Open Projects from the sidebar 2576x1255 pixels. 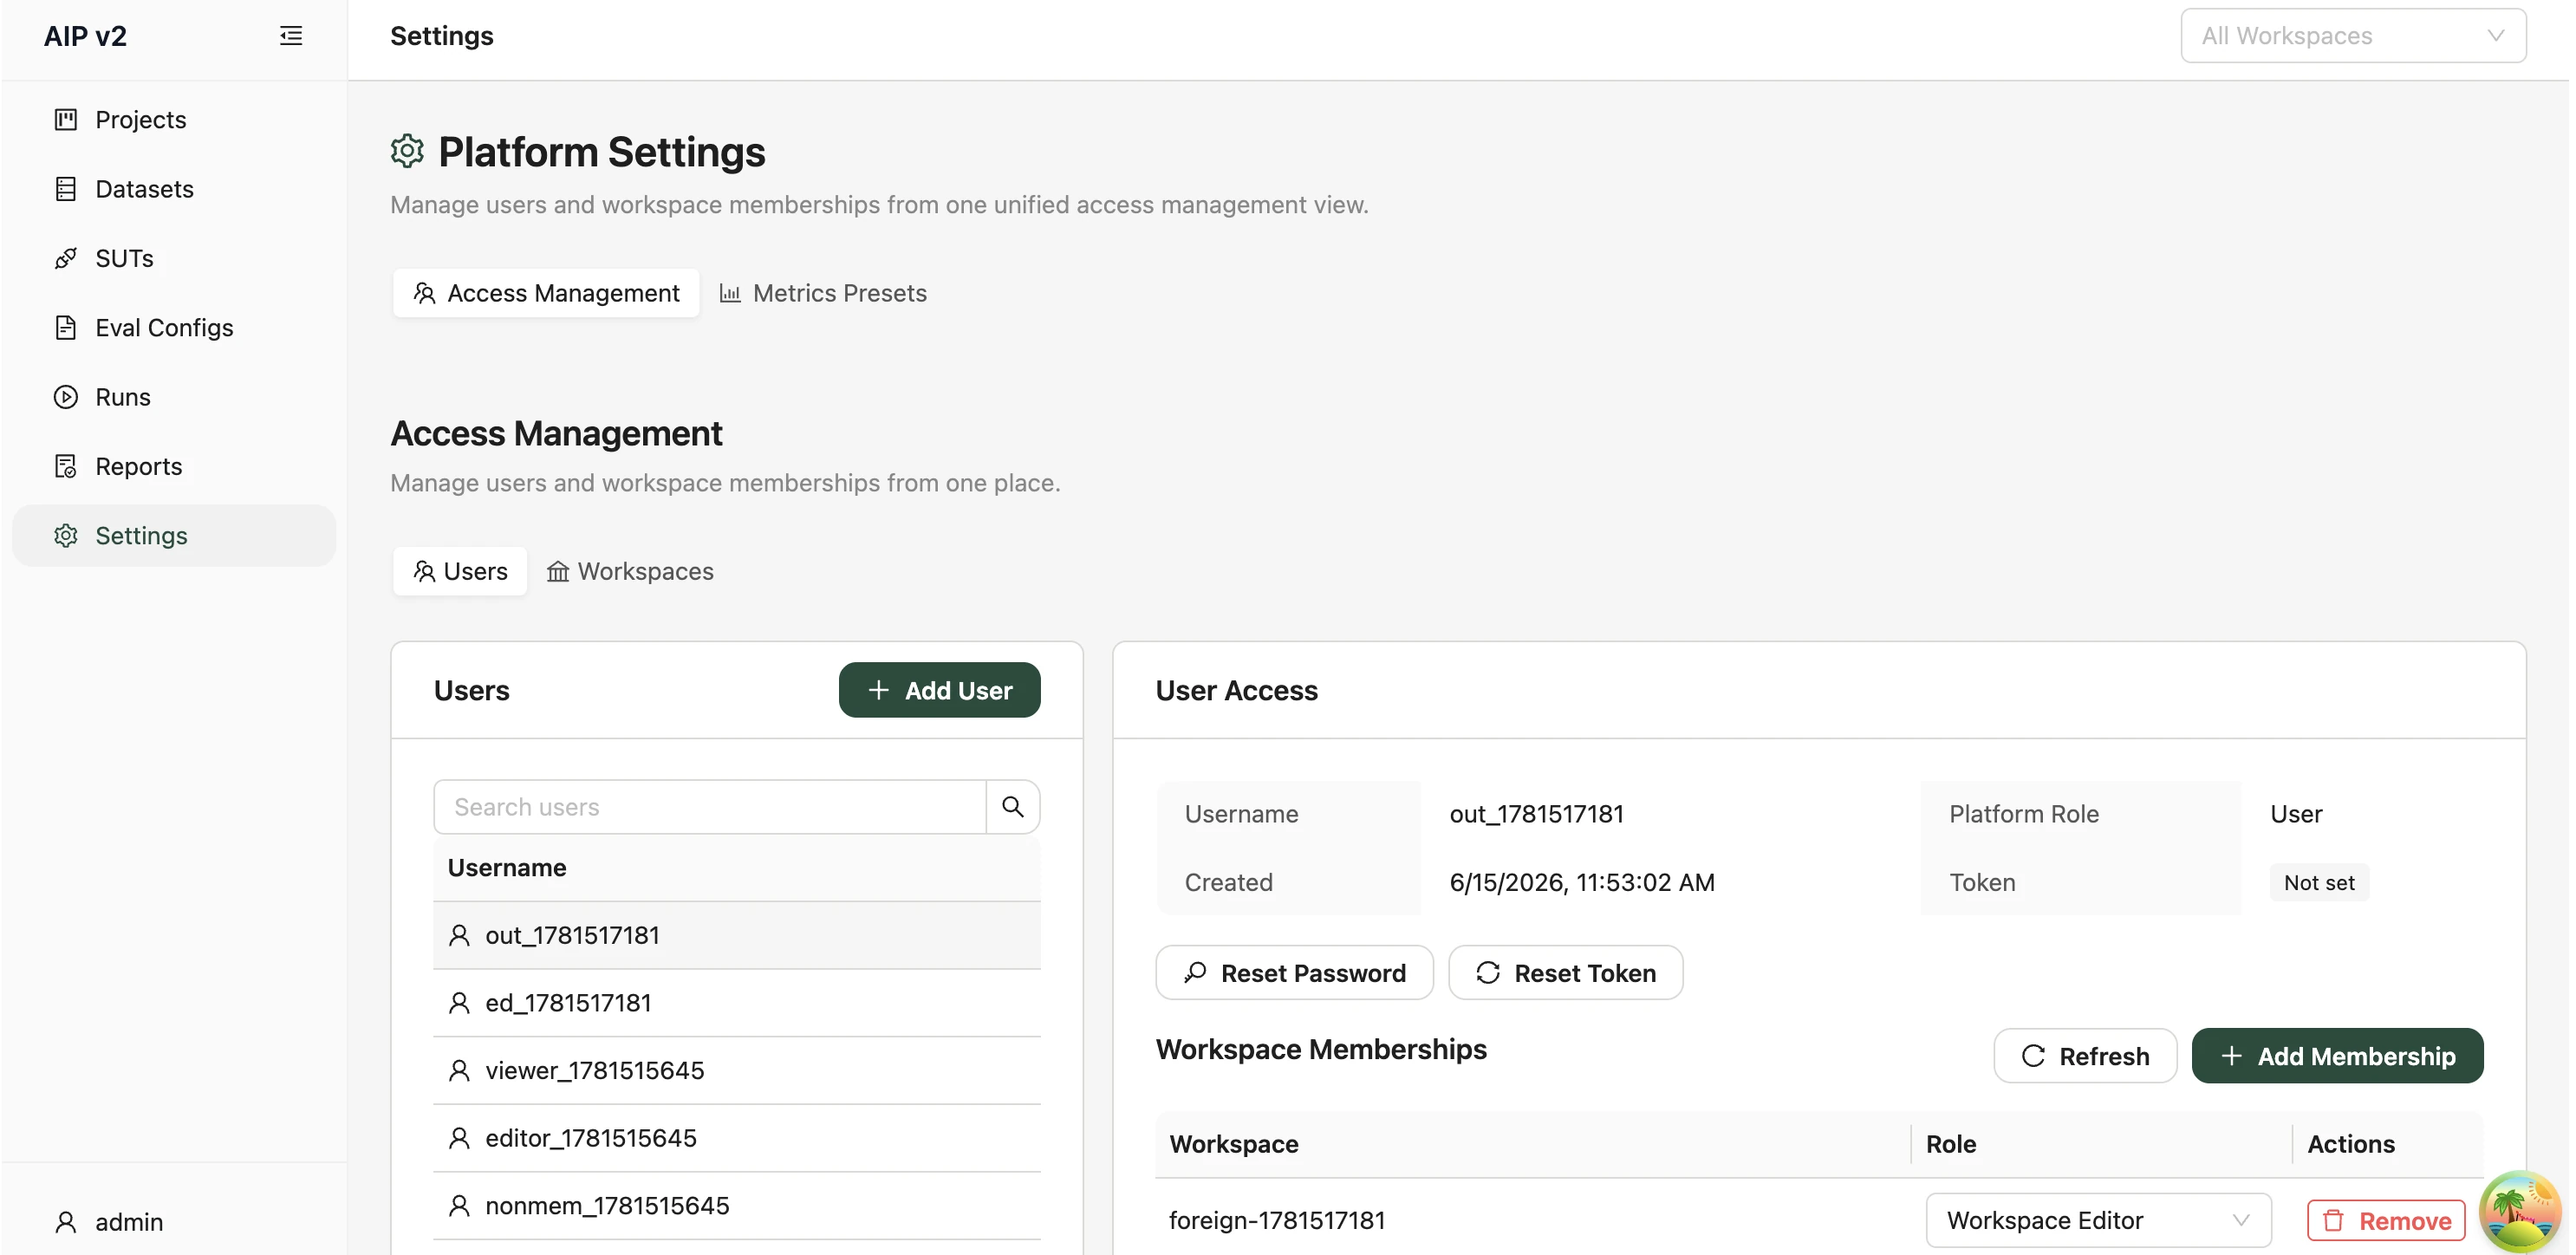[x=174, y=120]
